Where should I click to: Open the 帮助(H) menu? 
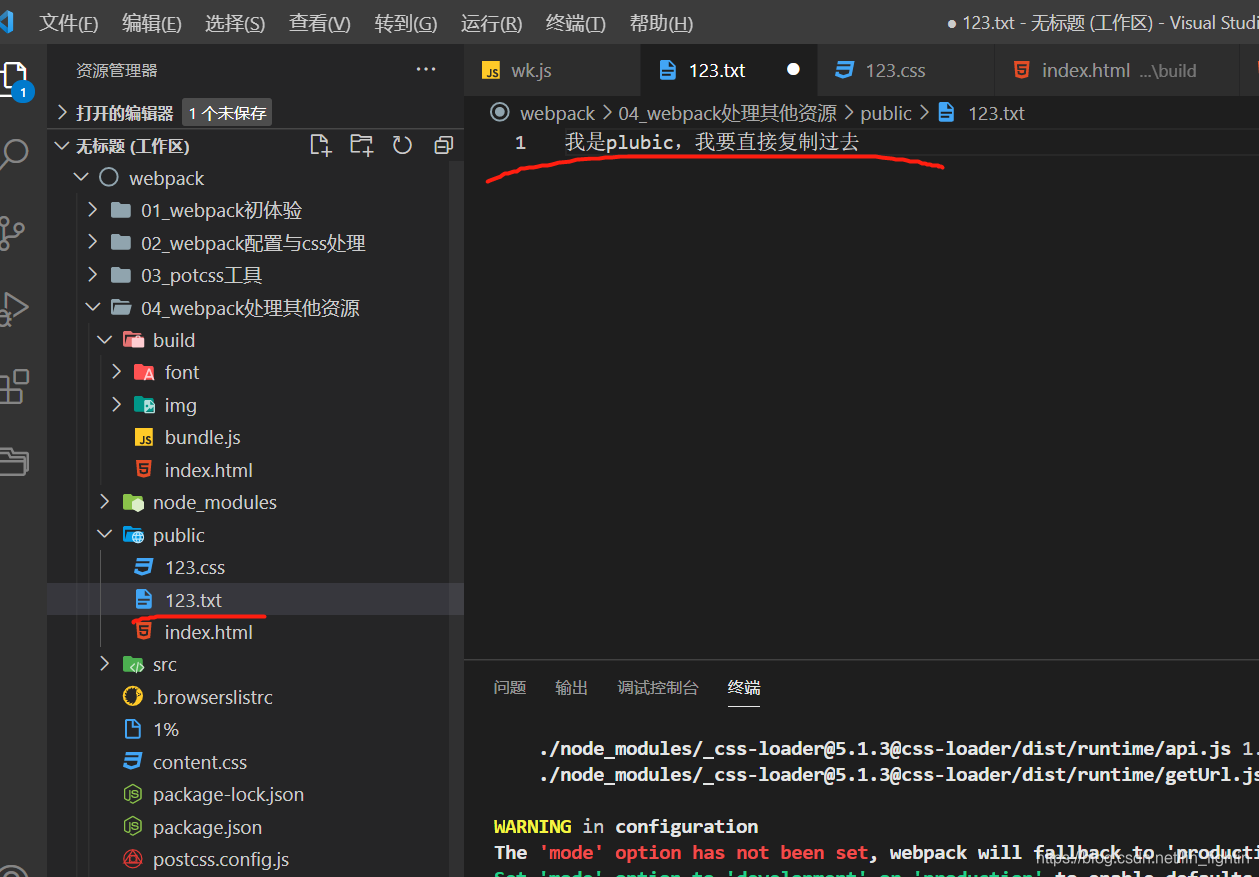point(661,23)
